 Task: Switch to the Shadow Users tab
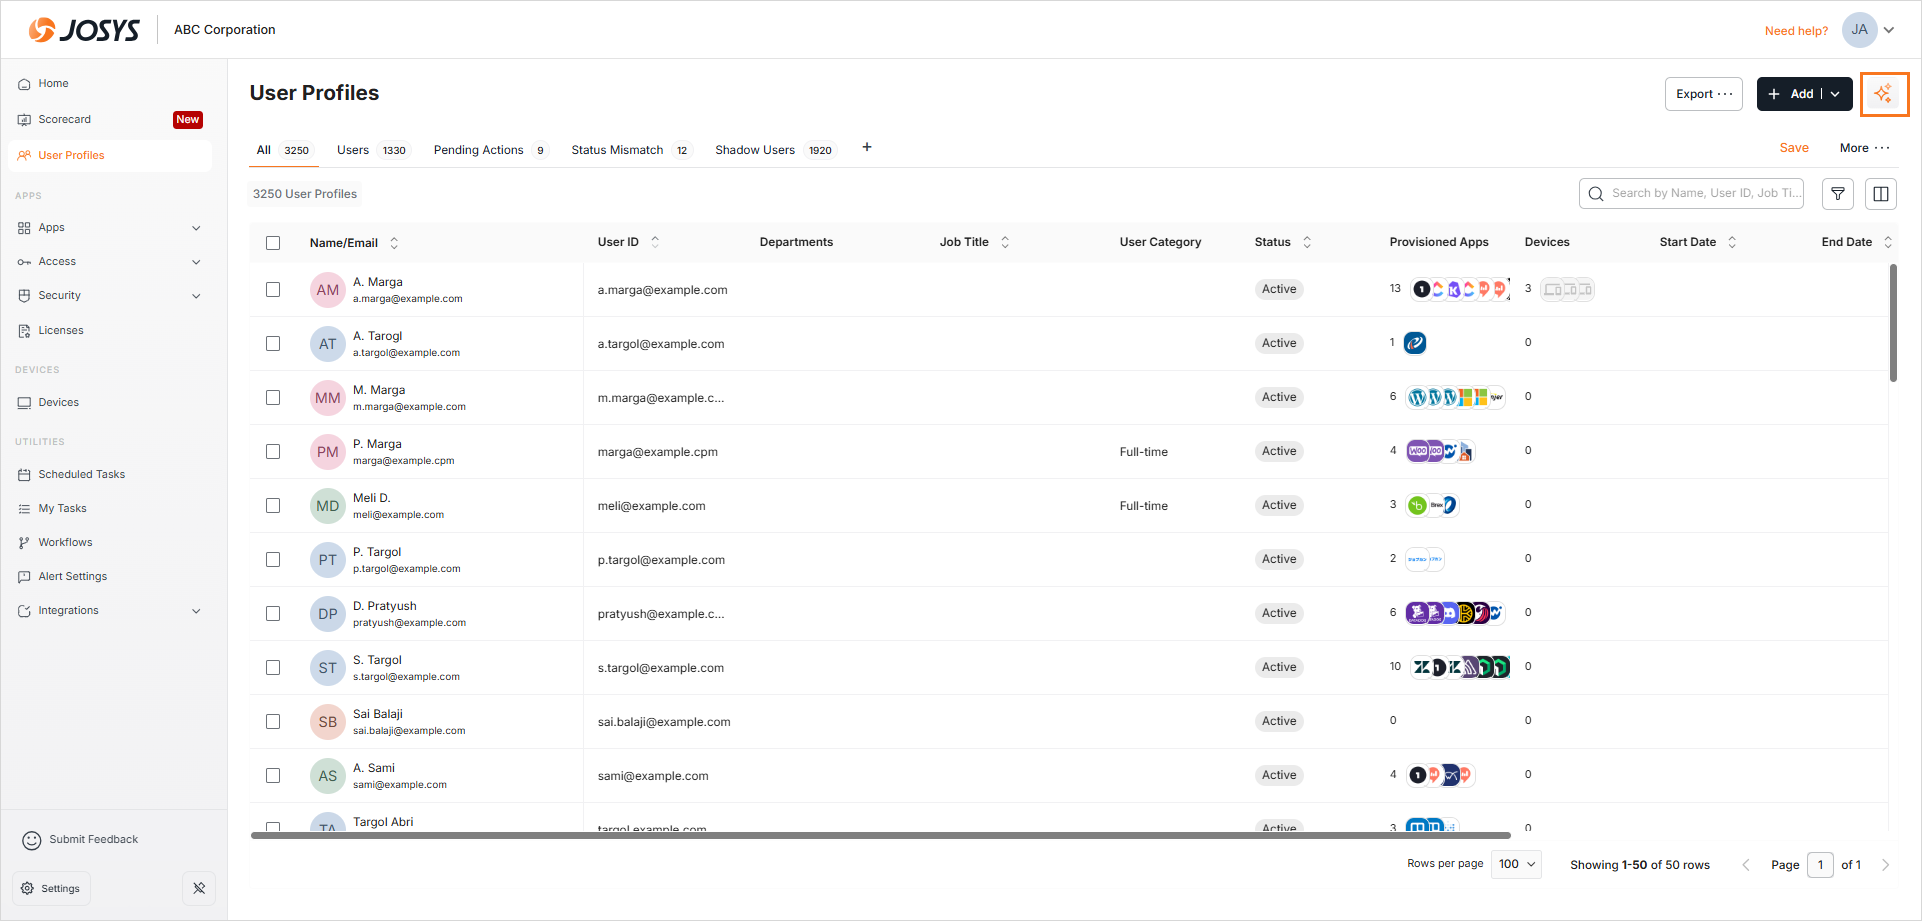pos(755,150)
